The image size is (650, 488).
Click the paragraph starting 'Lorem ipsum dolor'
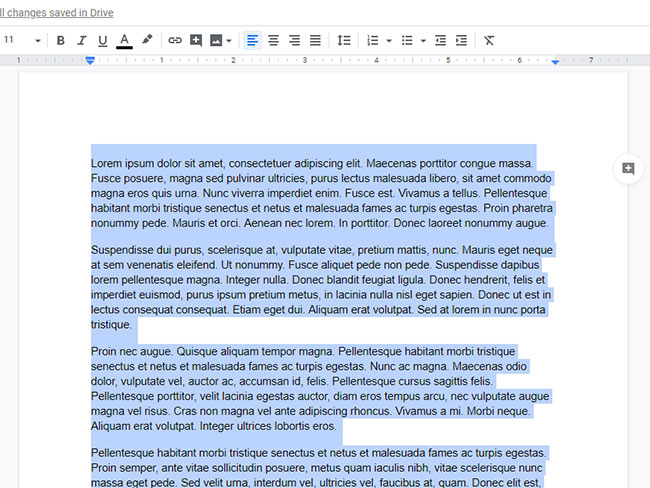tap(322, 193)
